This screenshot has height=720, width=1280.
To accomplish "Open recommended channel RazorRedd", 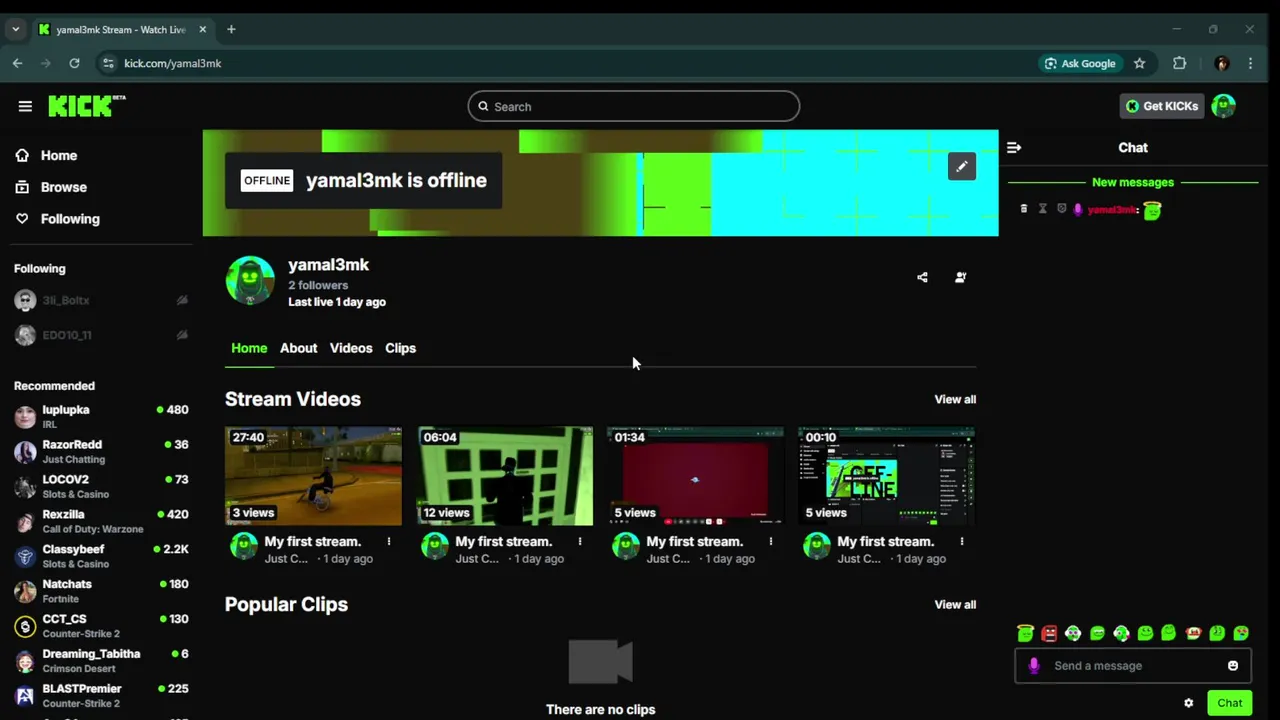I will point(101,451).
